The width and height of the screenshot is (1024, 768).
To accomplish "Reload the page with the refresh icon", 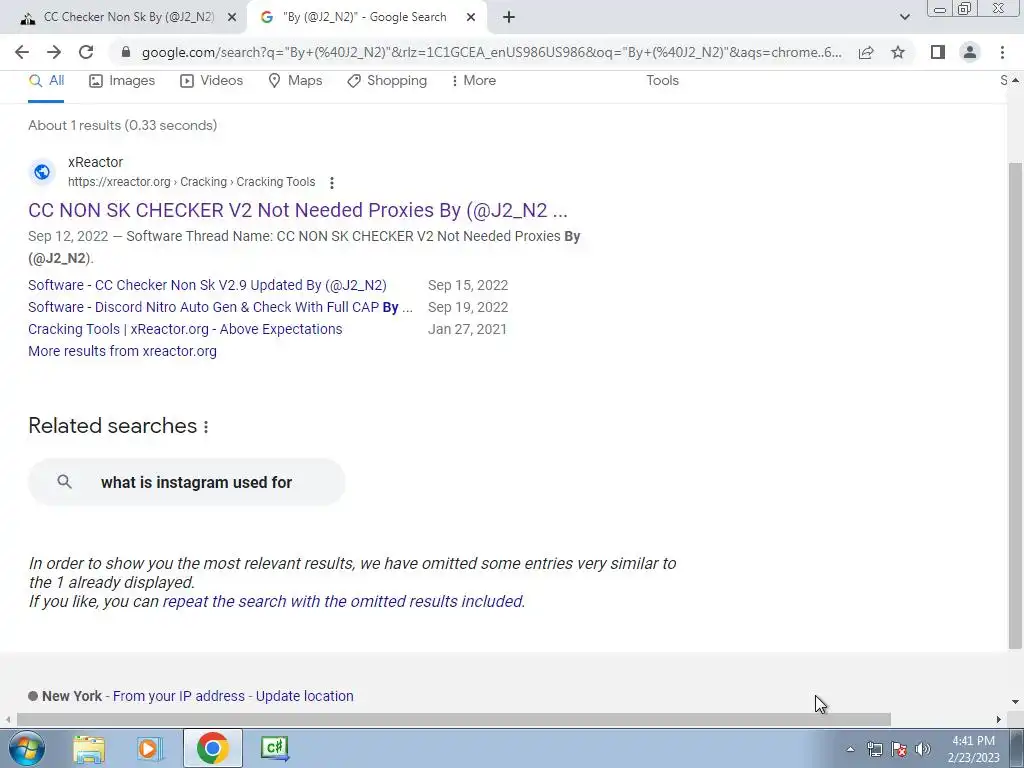I will [86, 52].
